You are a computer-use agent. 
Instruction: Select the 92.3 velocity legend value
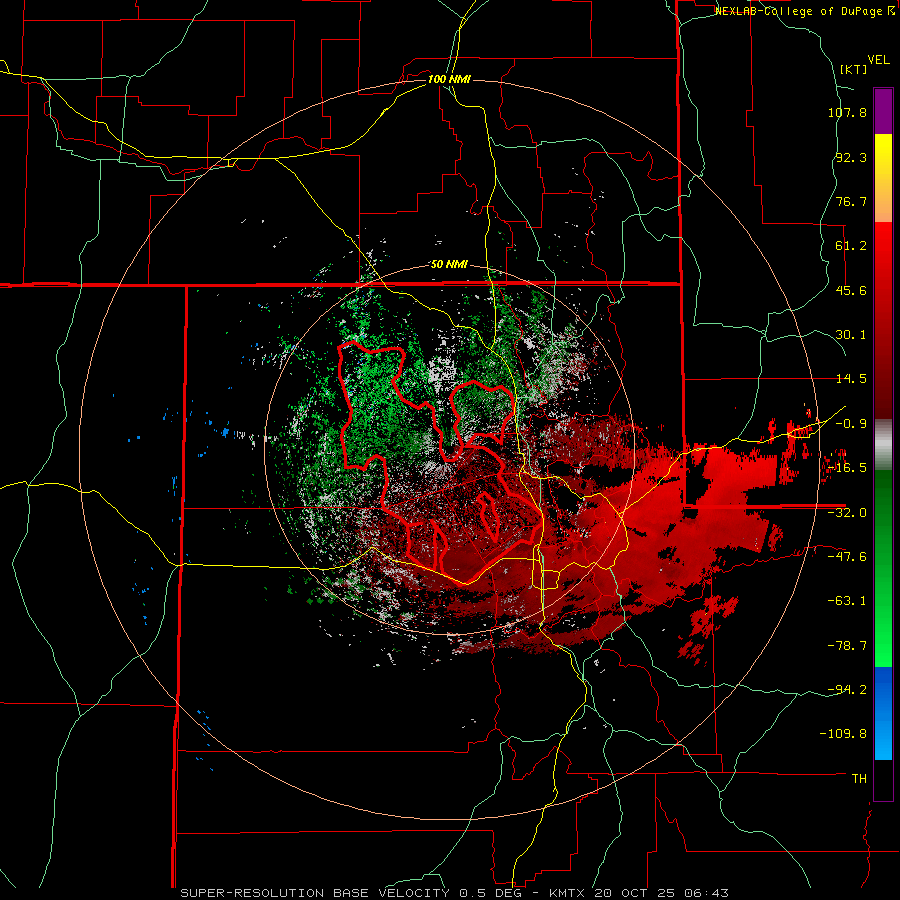[x=851, y=157]
